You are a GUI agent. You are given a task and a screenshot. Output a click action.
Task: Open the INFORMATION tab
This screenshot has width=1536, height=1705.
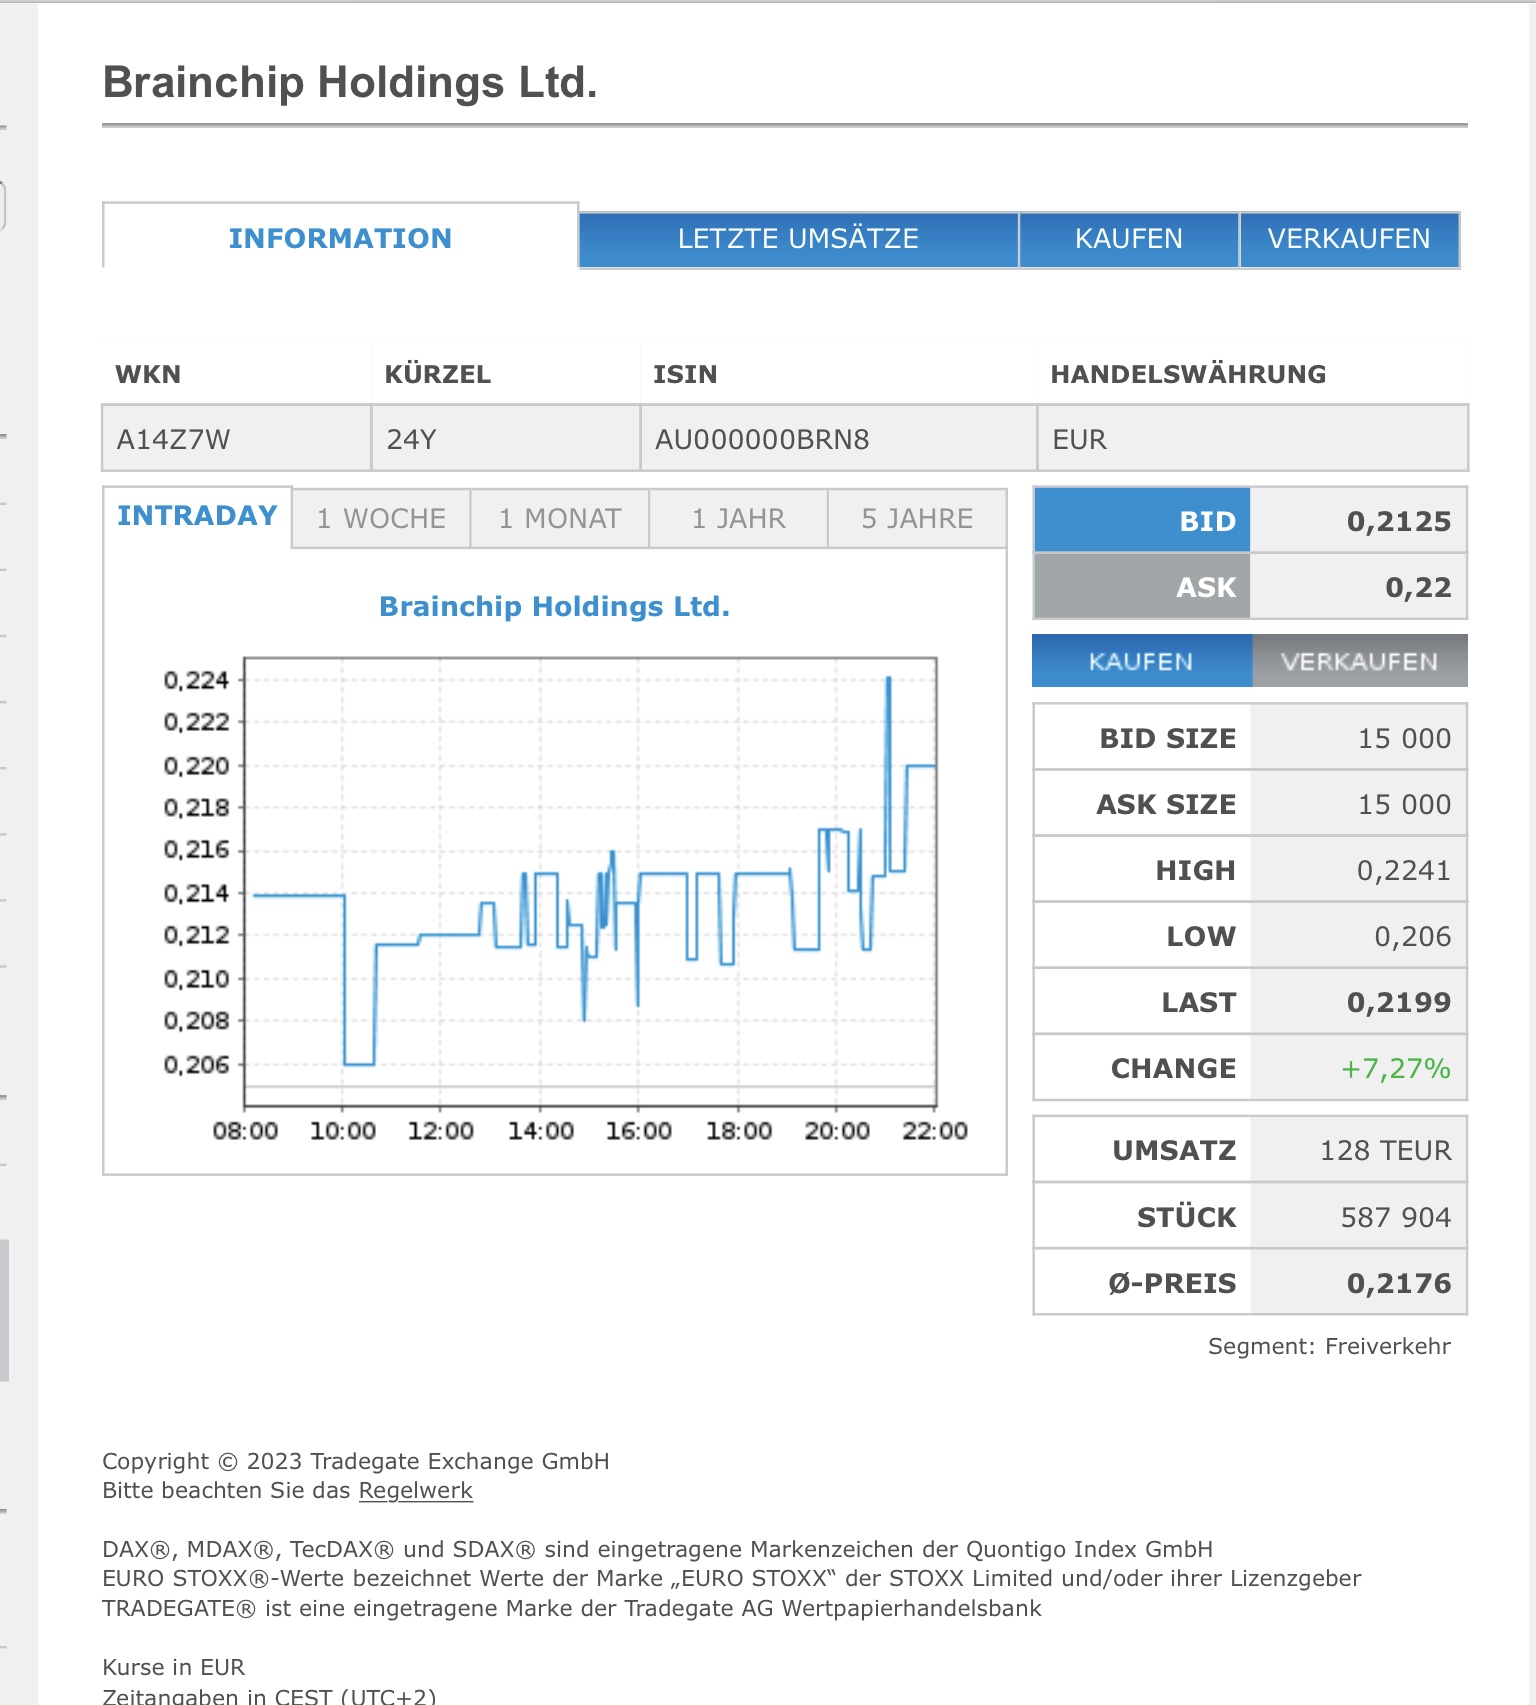(340, 238)
